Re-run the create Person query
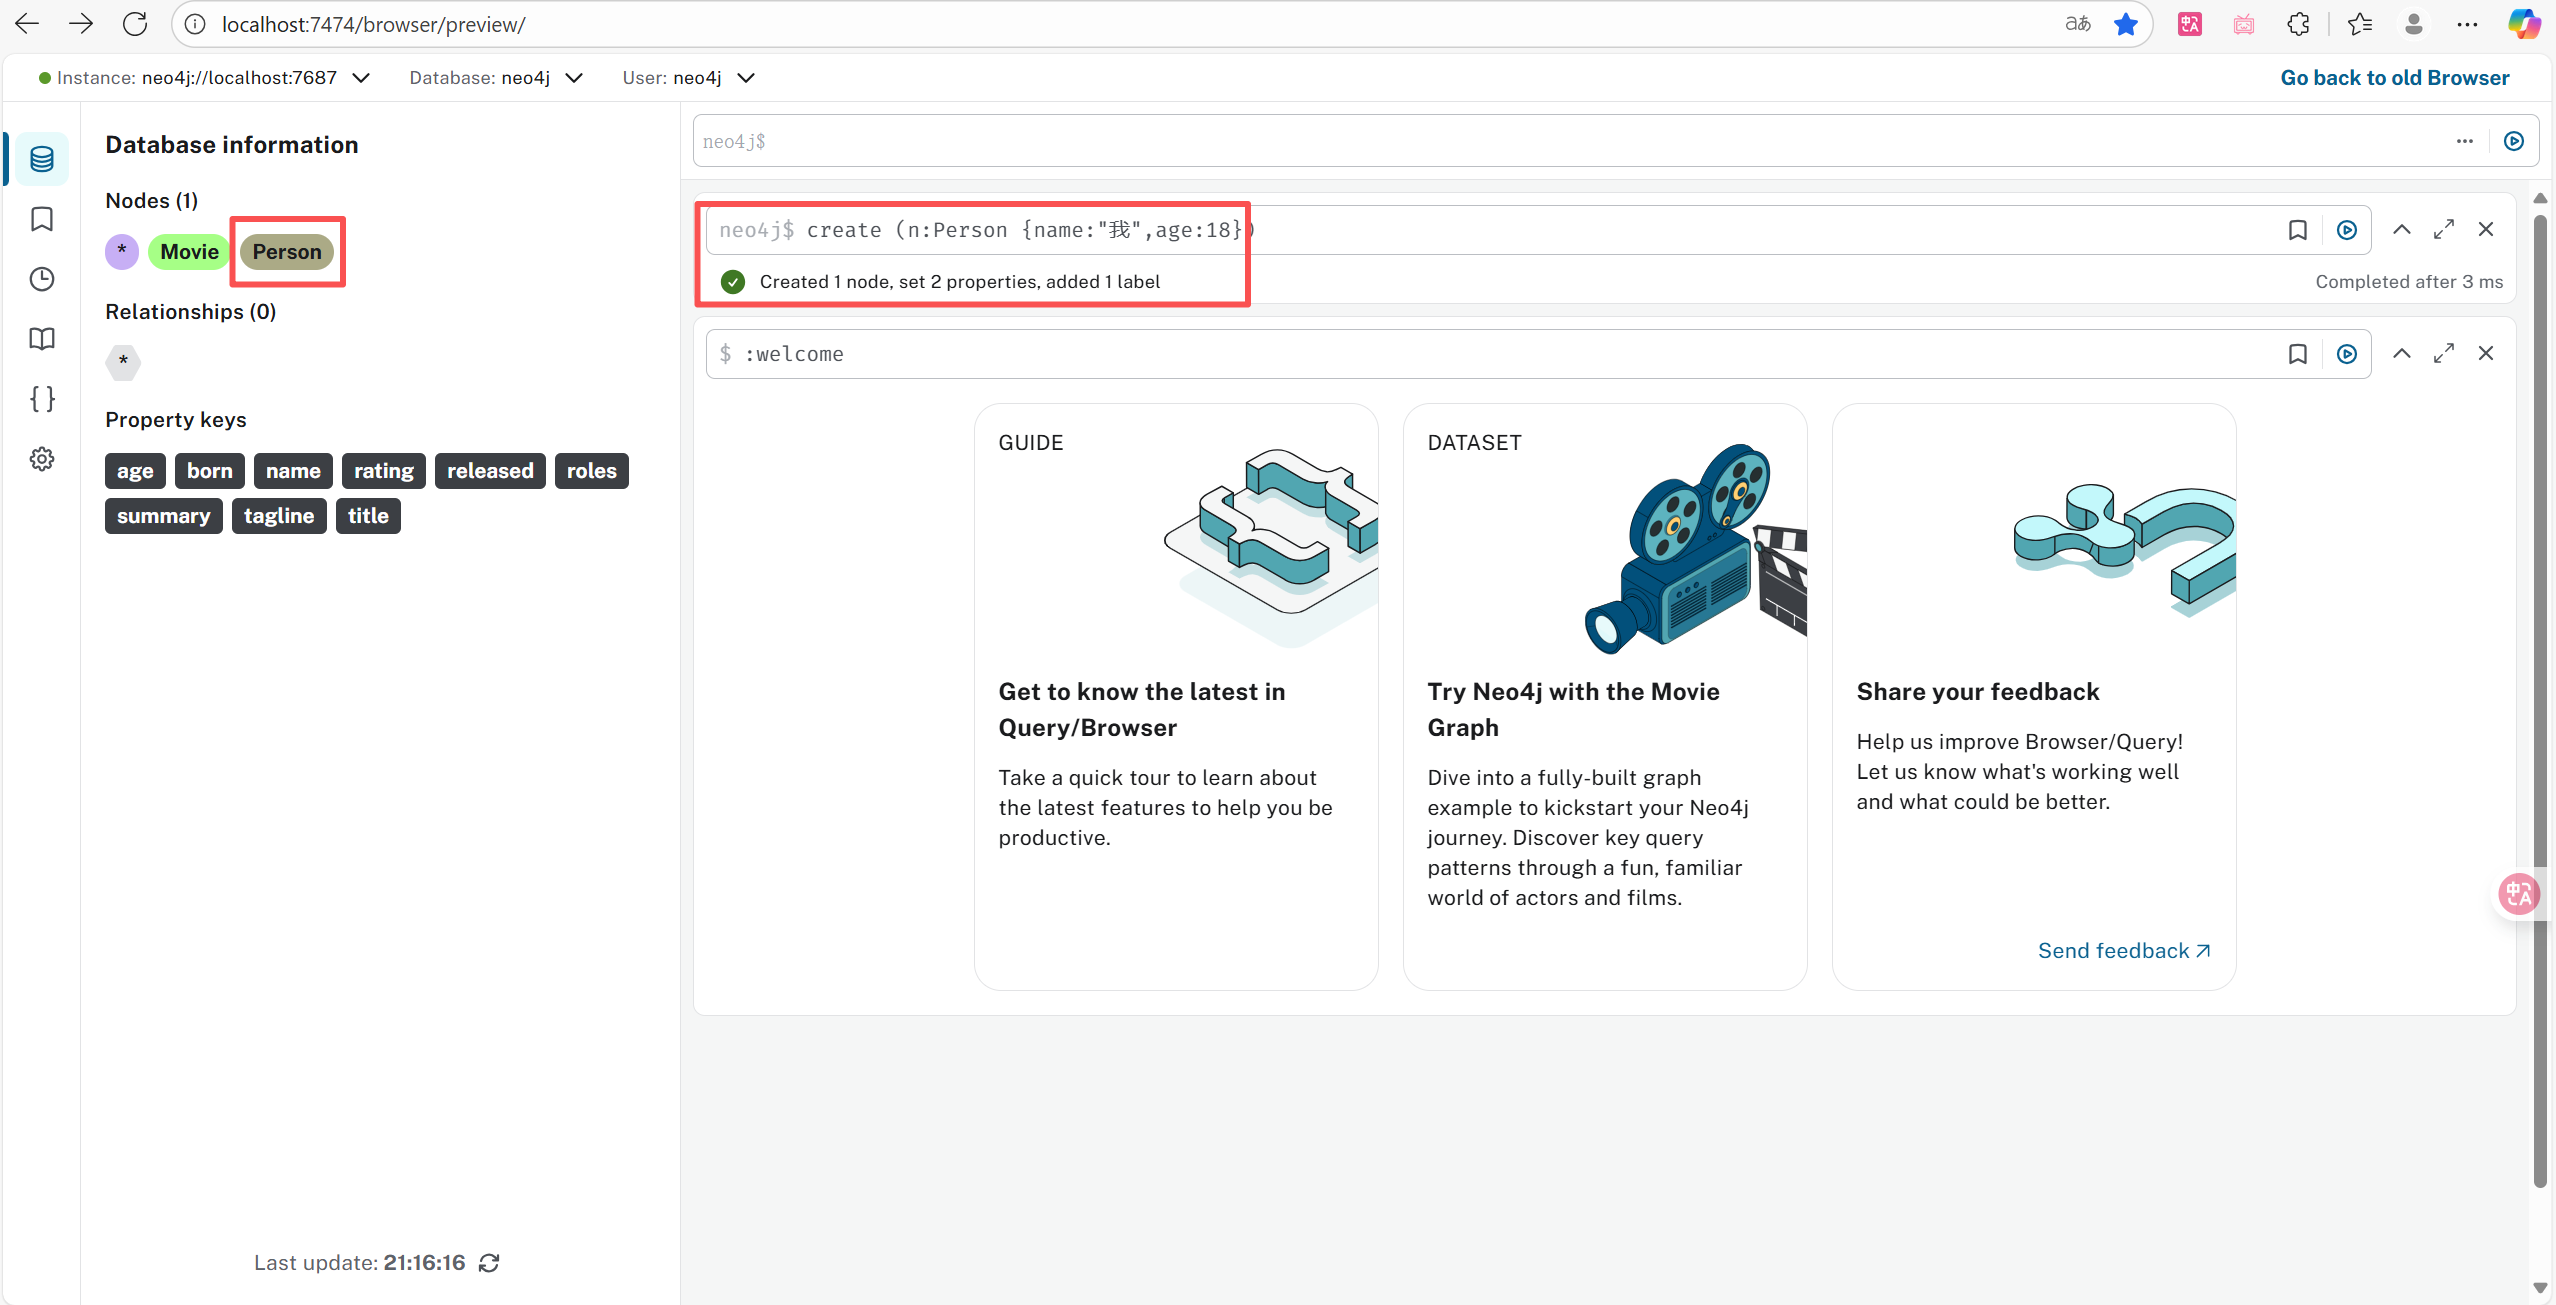Viewport: 2556px width, 1305px height. pyautogui.click(x=2346, y=230)
